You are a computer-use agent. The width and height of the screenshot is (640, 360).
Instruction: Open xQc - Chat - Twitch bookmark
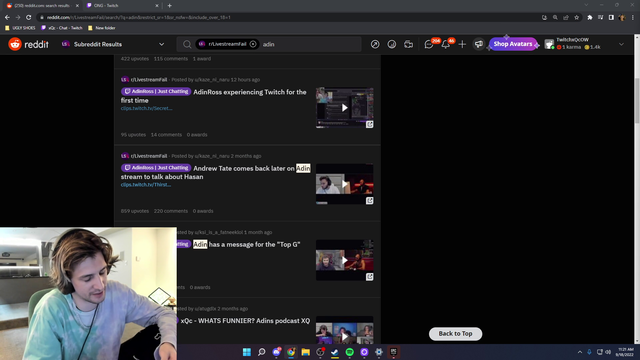pyautogui.click(x=62, y=28)
